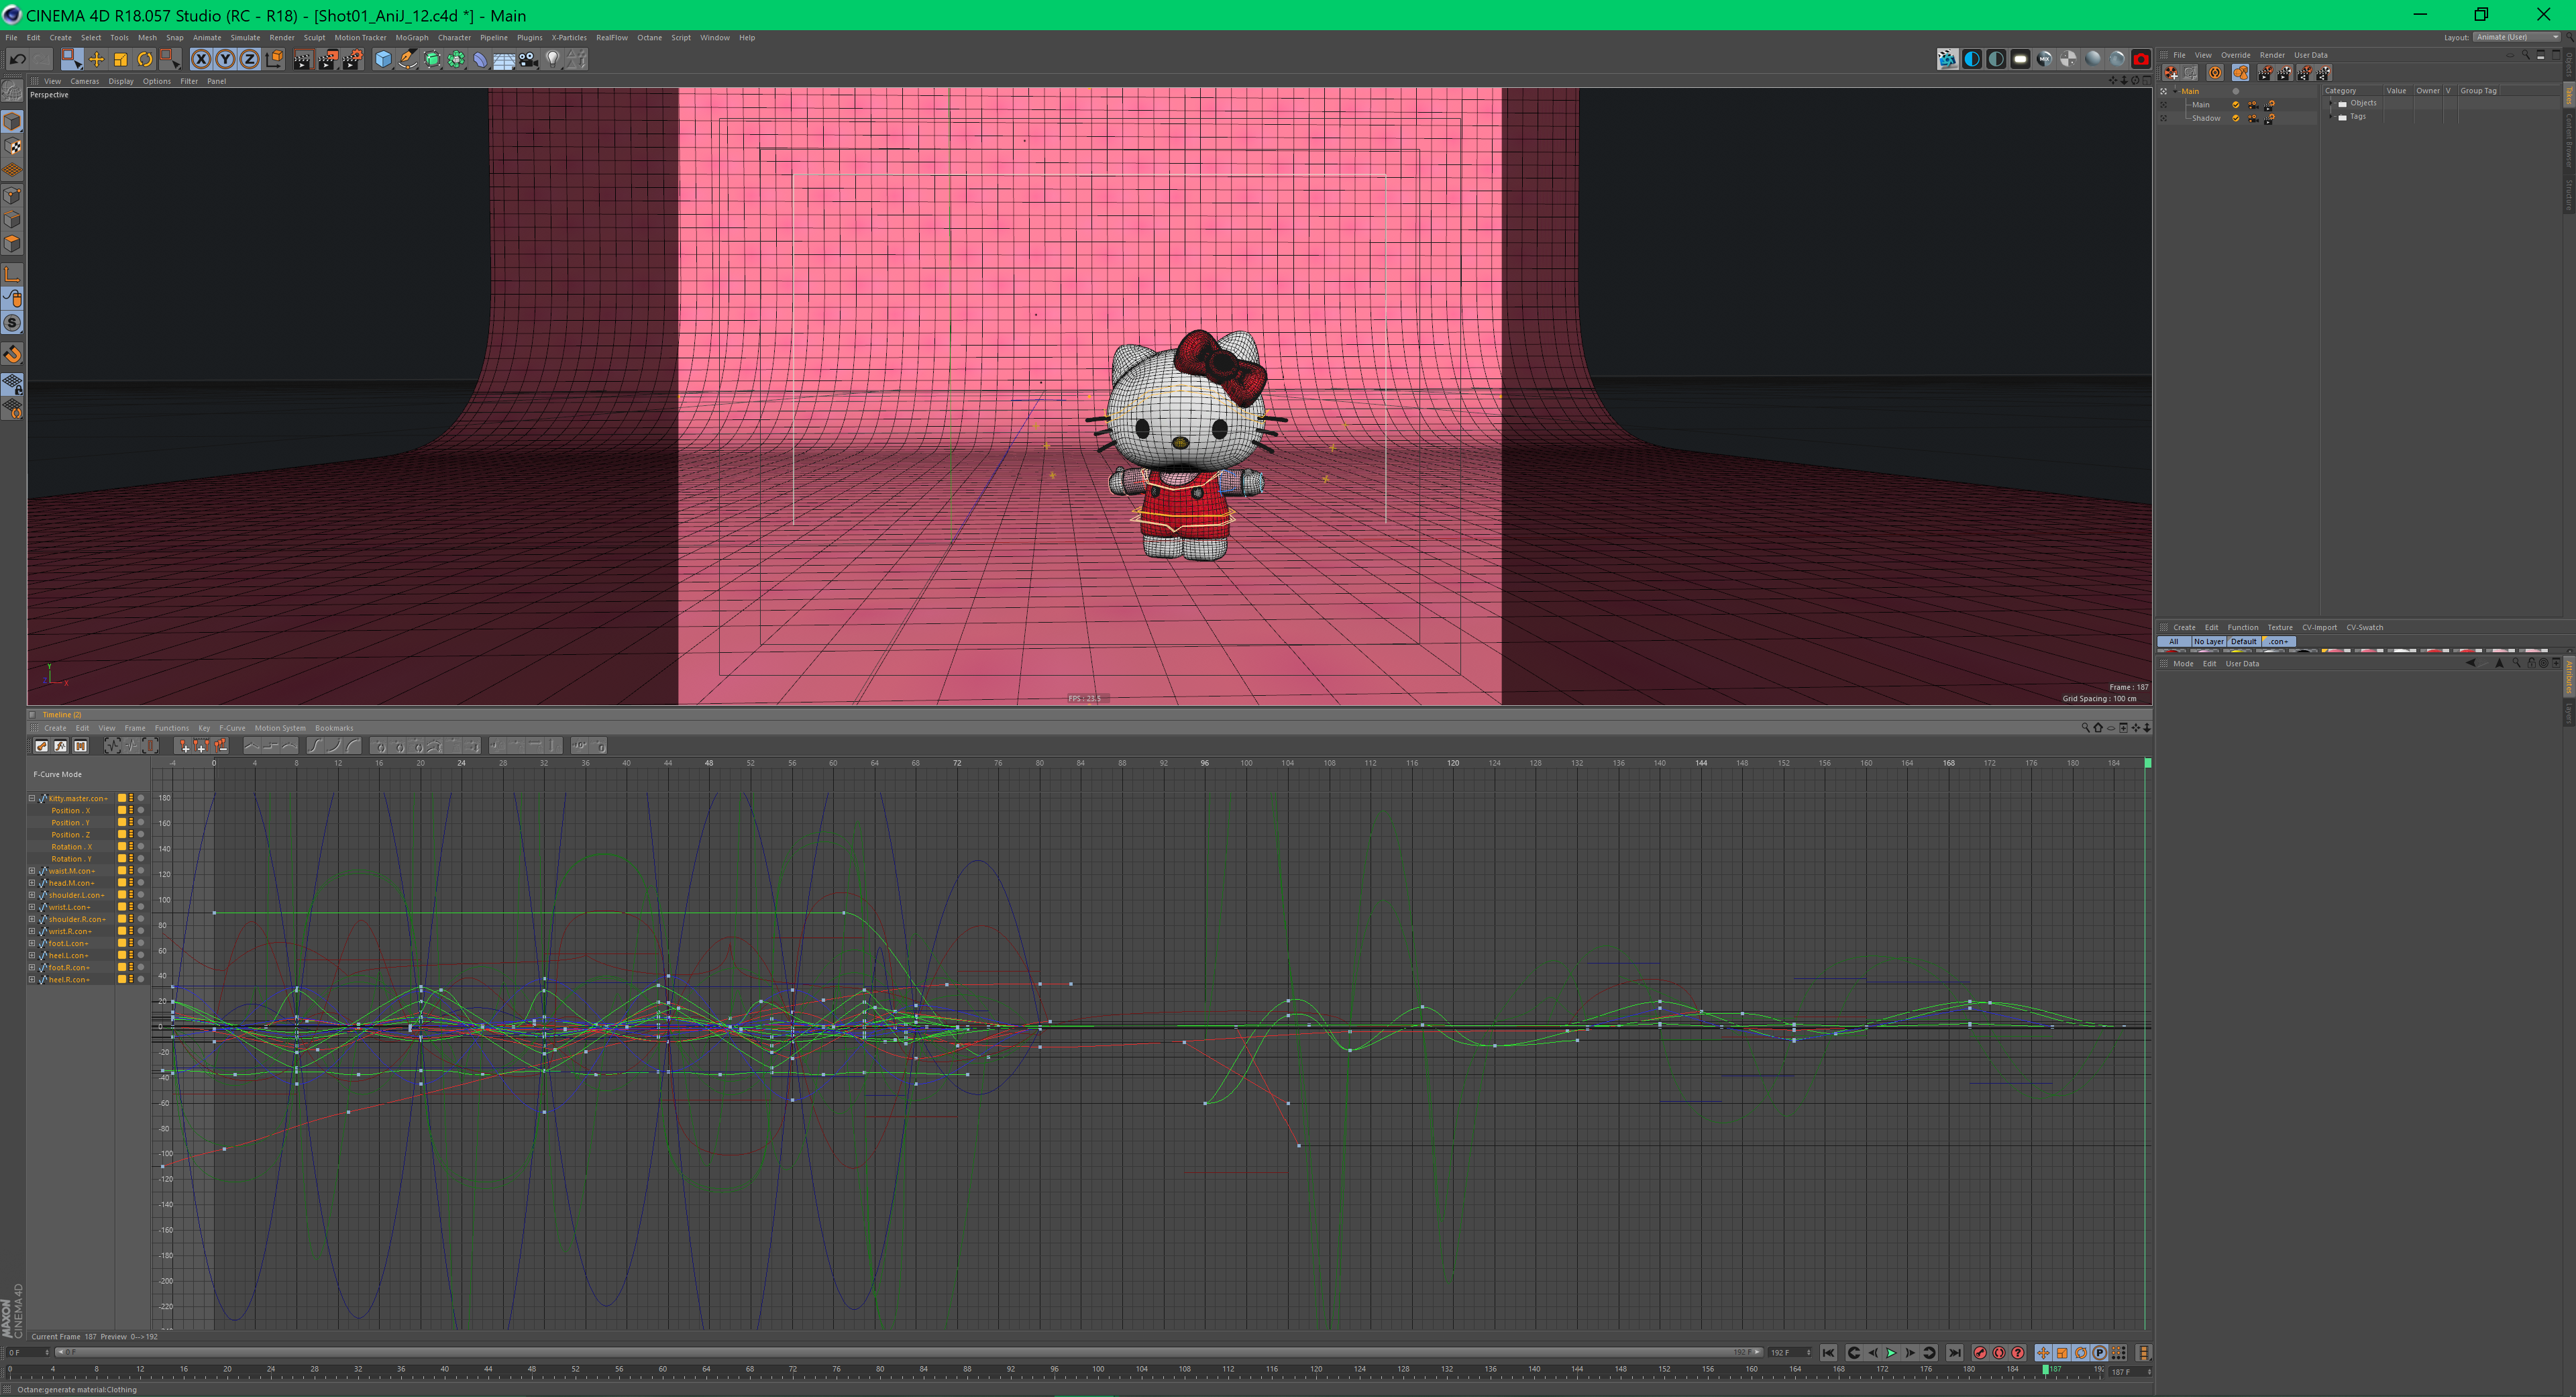2576x1397 pixels.
Task: Click CV-Swatch in material manager
Action: click(x=2365, y=628)
